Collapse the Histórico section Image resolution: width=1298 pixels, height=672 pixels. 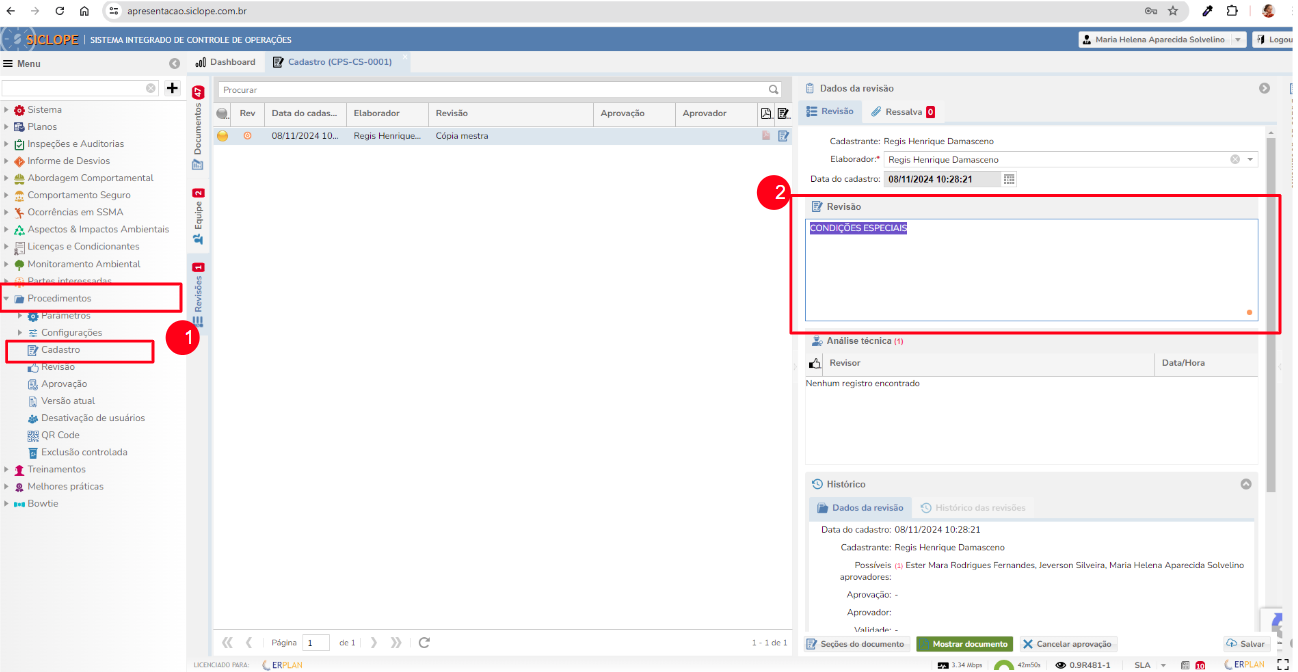pos(1246,484)
